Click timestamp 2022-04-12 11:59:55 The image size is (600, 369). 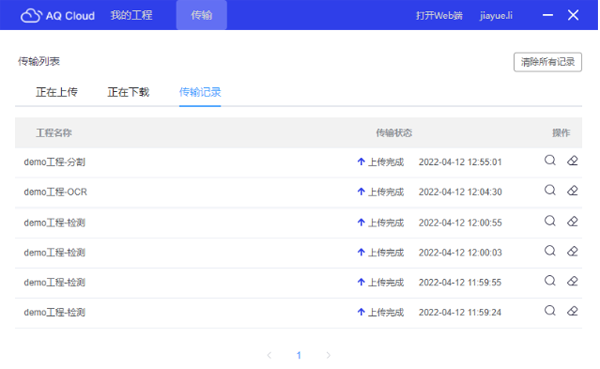click(460, 282)
